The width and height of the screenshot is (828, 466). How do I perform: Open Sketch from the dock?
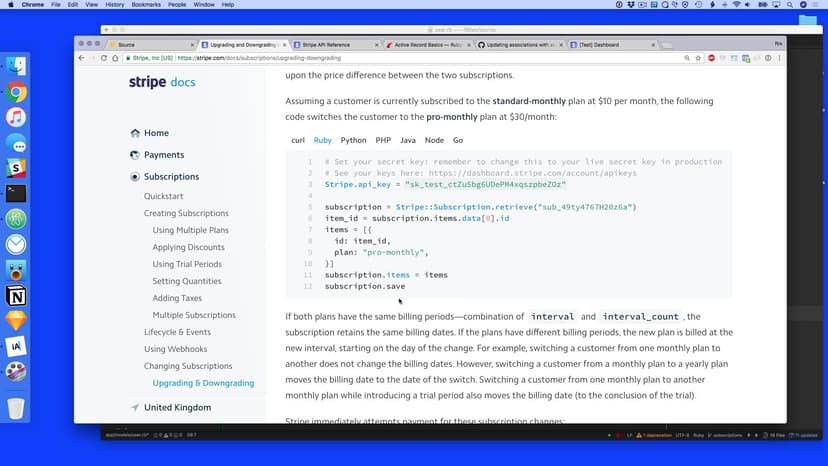coord(16,321)
